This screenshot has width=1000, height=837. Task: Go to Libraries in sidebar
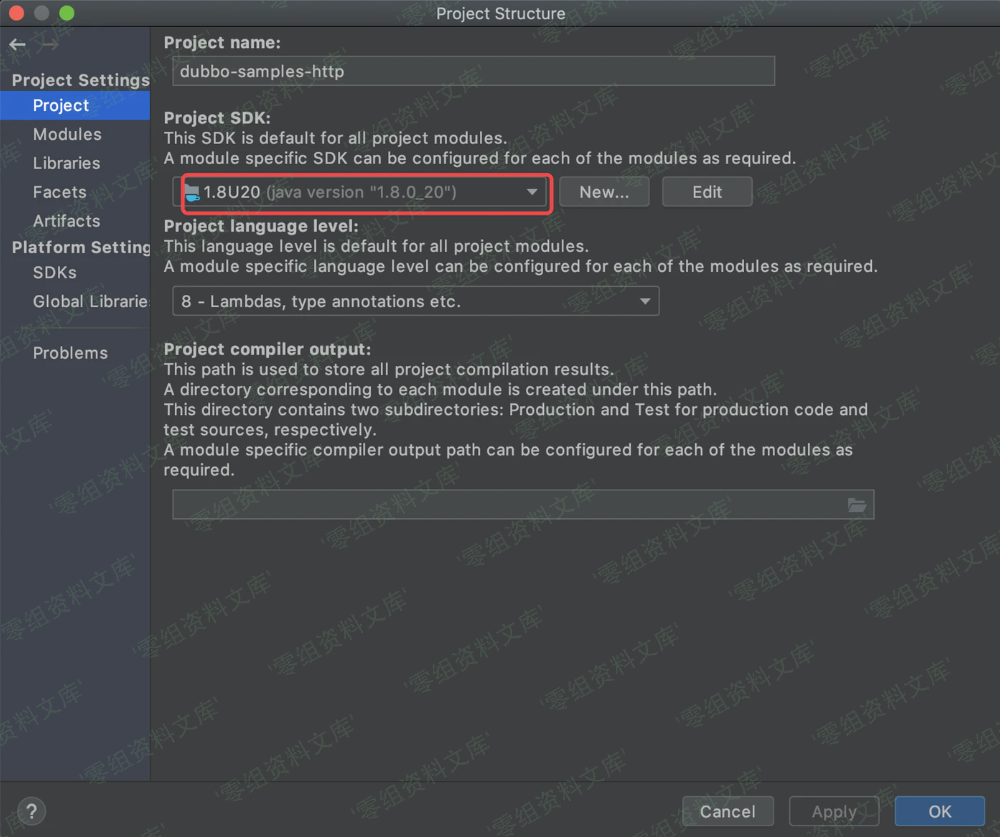(67, 163)
